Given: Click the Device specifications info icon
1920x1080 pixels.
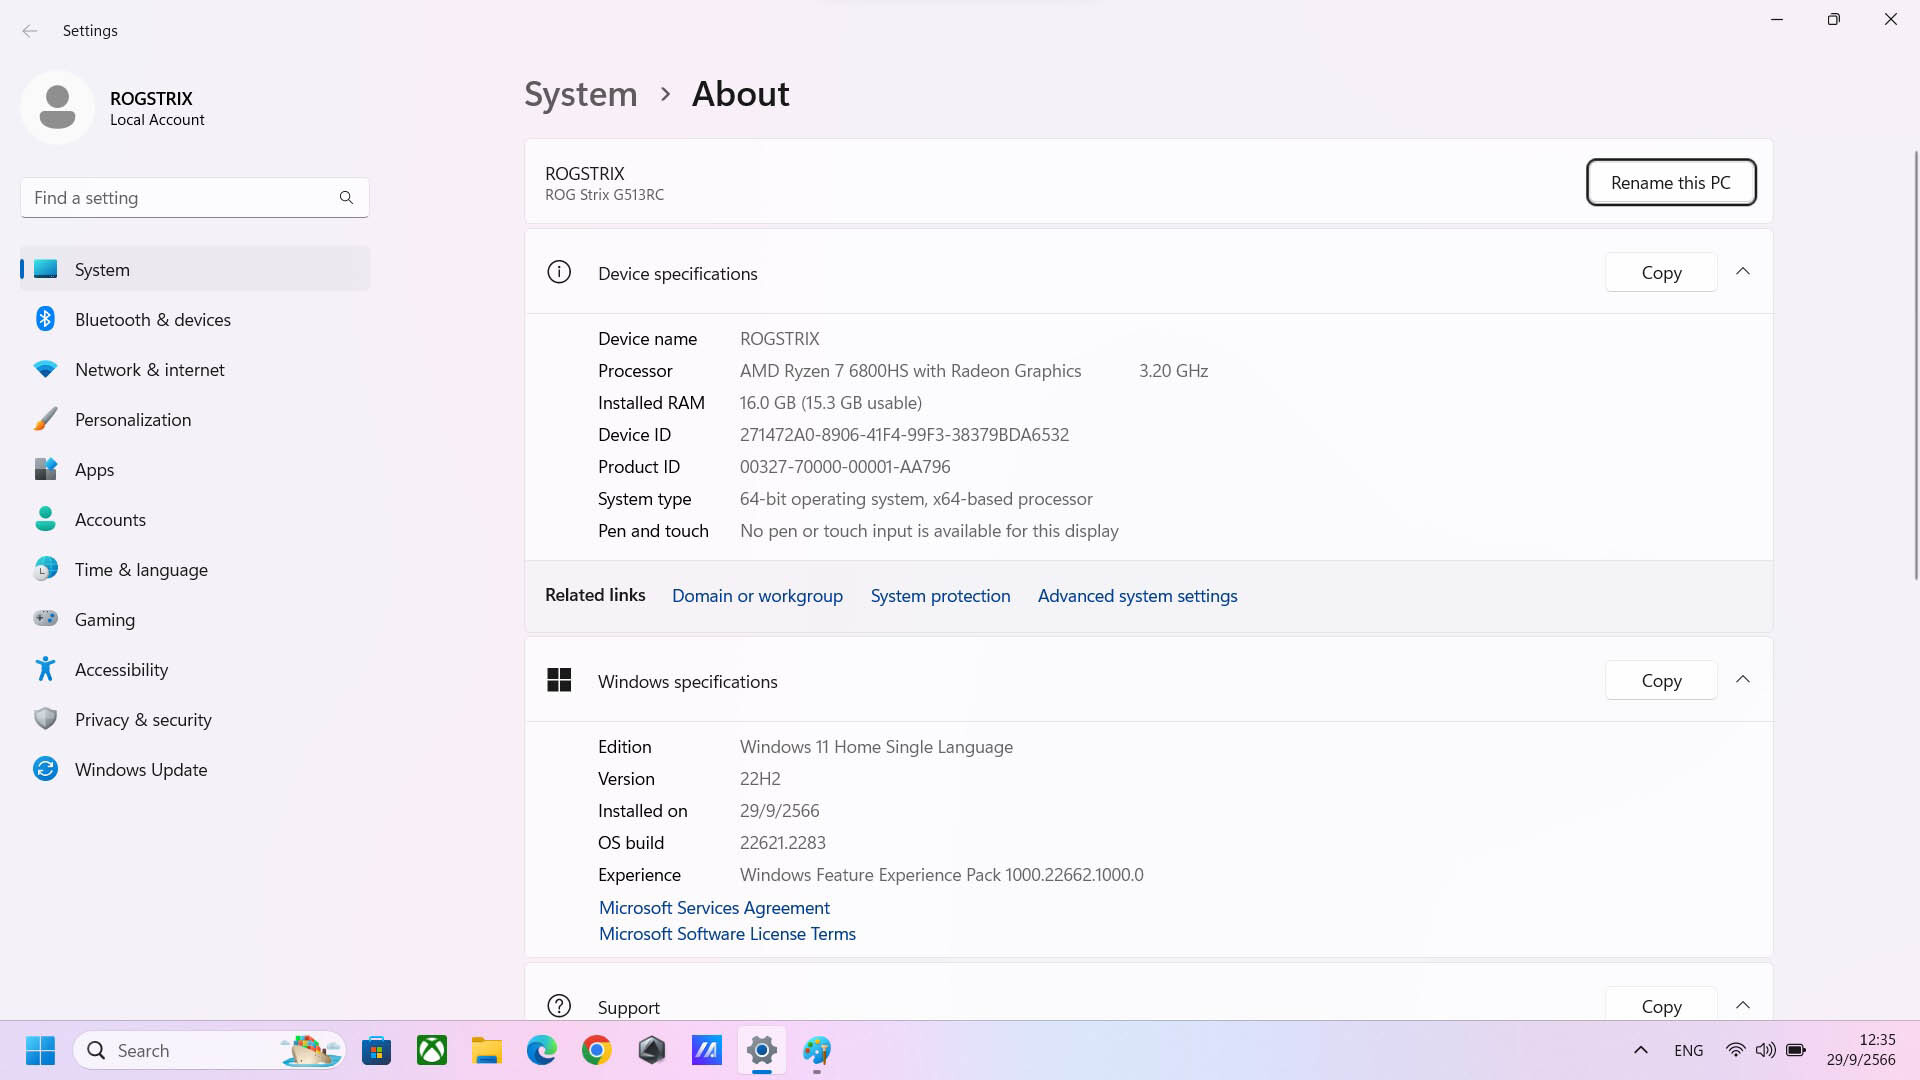Looking at the screenshot, I should 559,272.
